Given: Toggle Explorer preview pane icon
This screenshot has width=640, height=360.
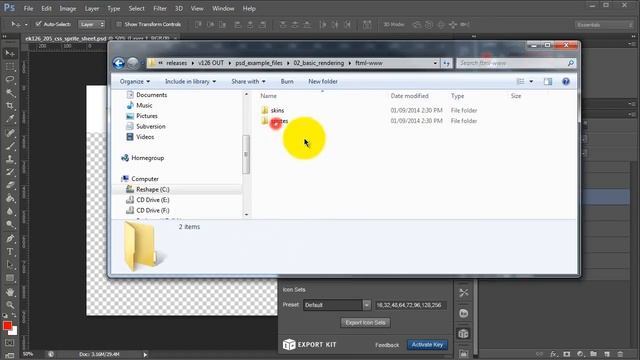Looking at the screenshot, I should coord(548,82).
